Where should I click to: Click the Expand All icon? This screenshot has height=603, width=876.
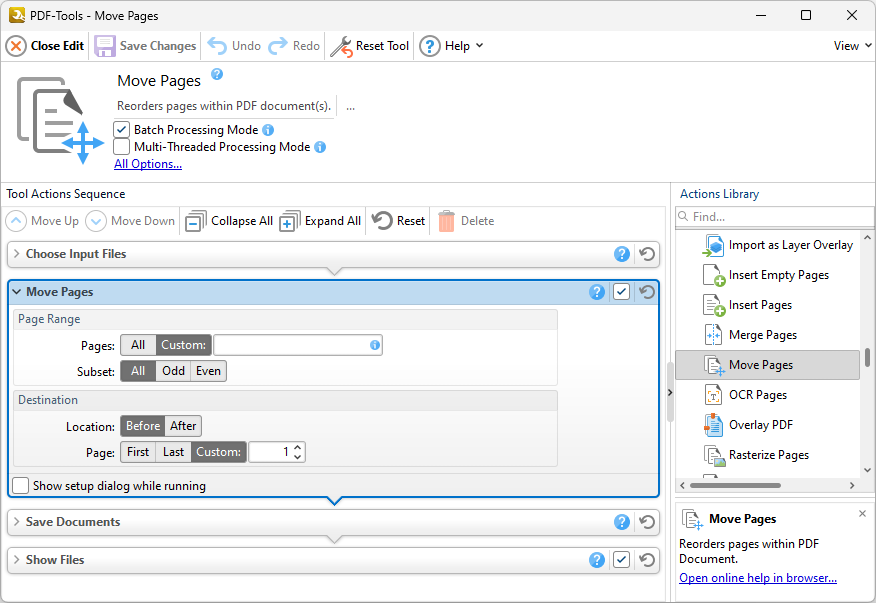289,221
